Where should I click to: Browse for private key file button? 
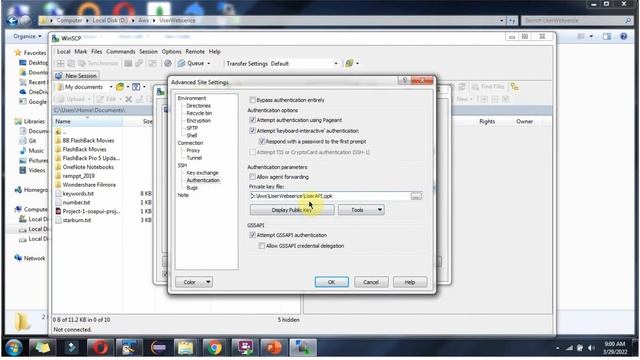click(416, 196)
